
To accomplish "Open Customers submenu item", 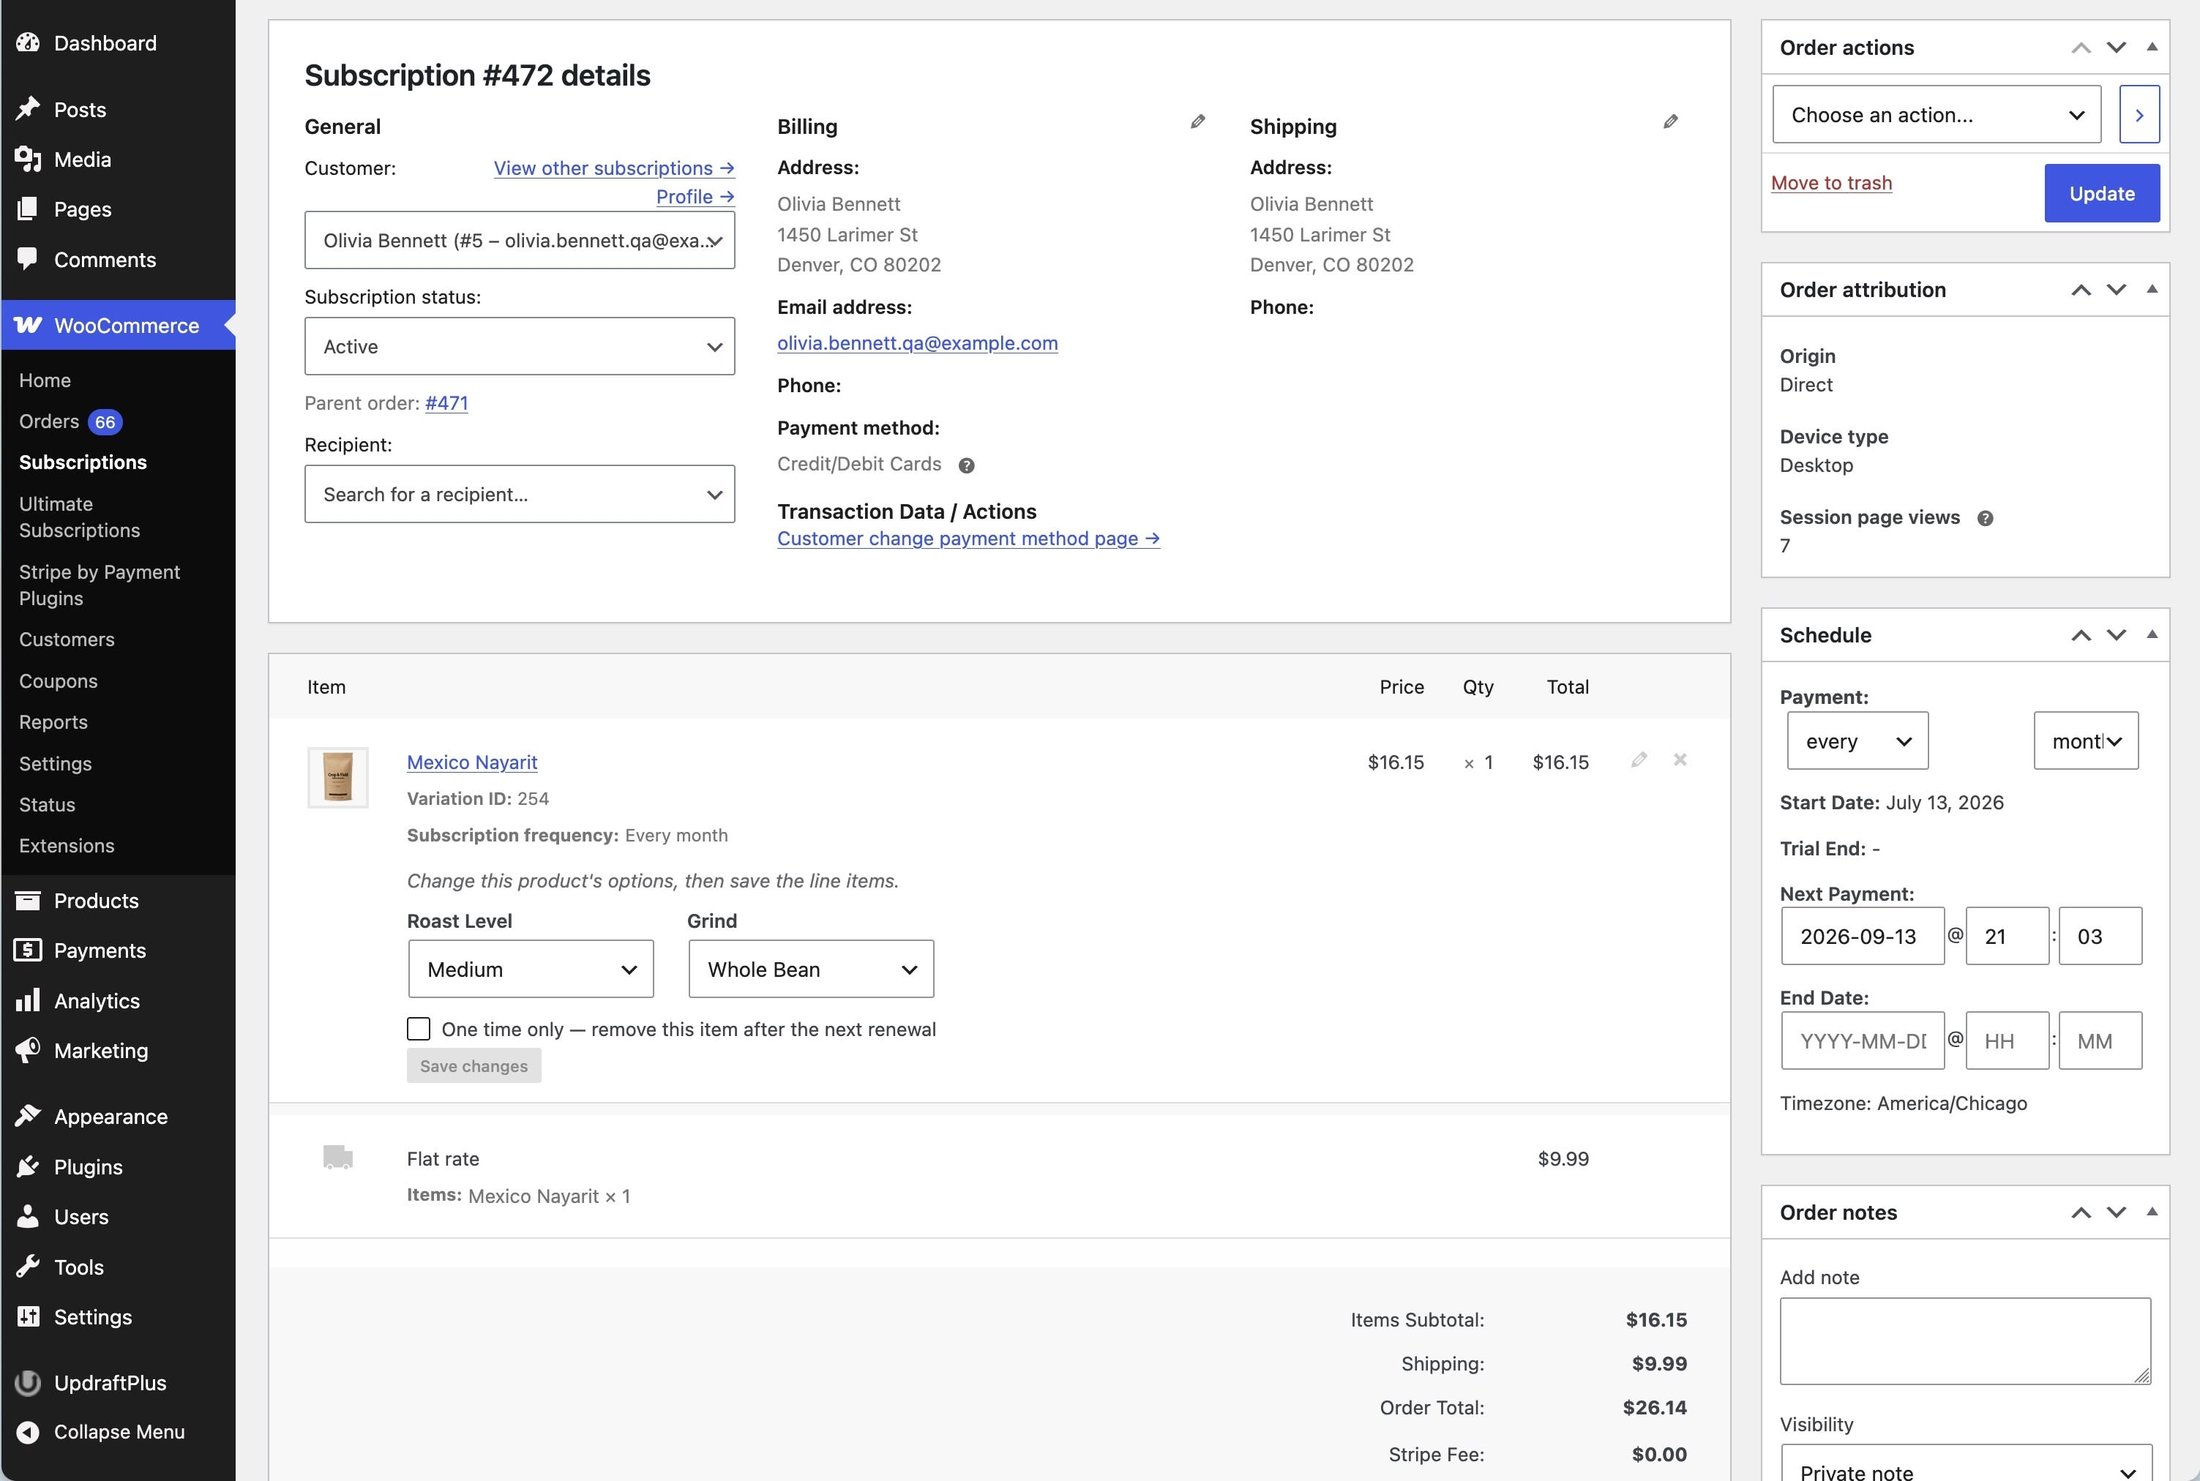I will [67, 639].
